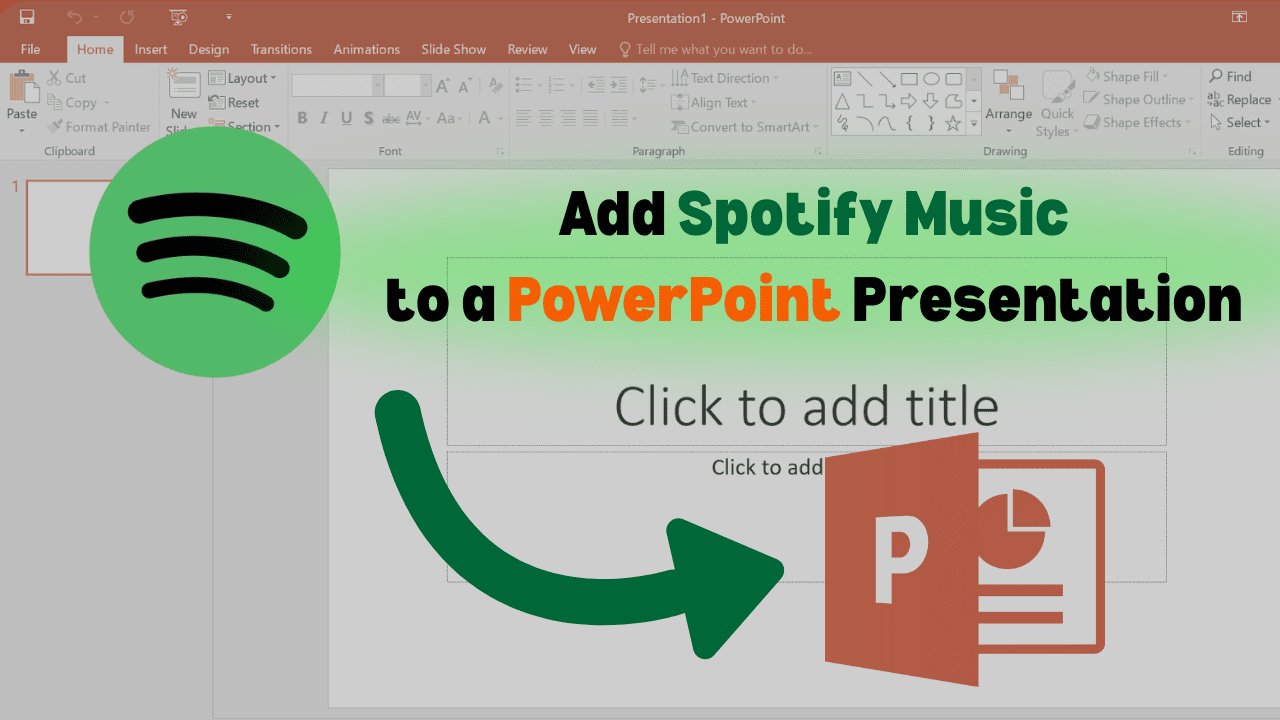Pick the oval shape from the shapes gallery
This screenshot has width=1280, height=720.
tap(931, 79)
